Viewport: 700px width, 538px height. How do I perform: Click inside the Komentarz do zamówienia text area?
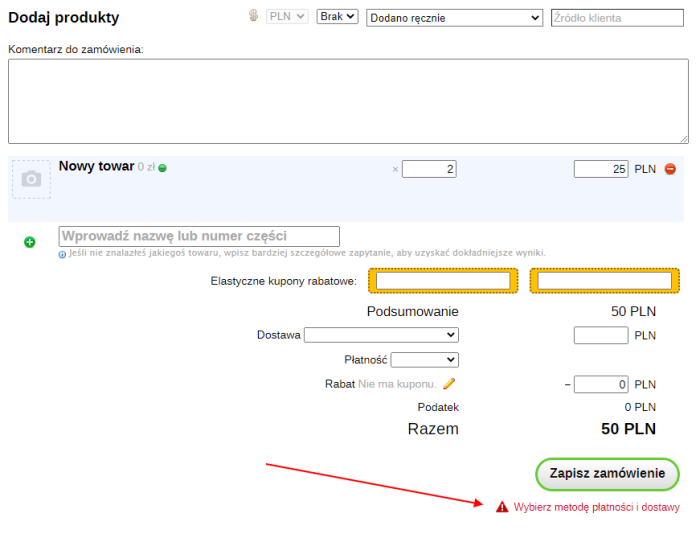[x=348, y=100]
